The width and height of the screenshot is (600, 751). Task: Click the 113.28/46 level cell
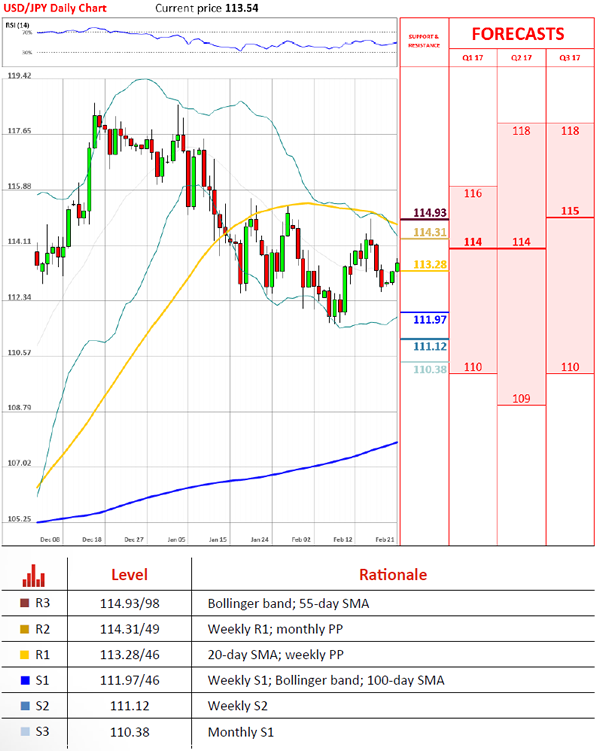point(130,655)
